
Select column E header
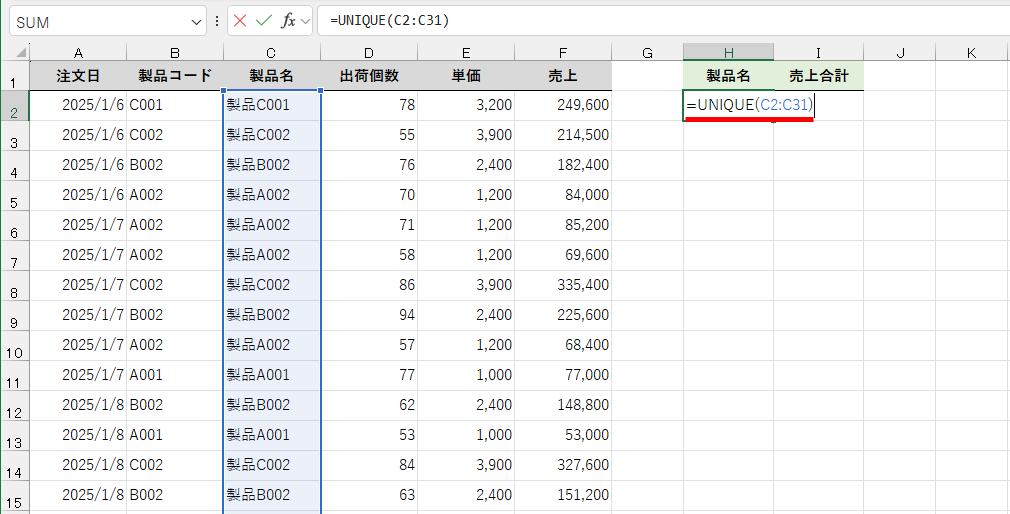[466, 53]
